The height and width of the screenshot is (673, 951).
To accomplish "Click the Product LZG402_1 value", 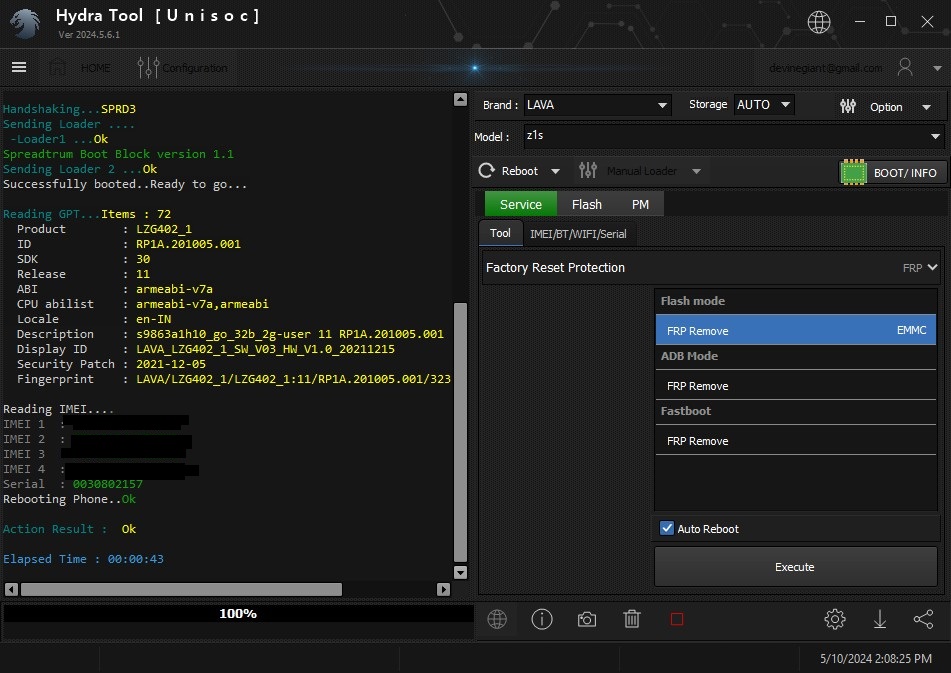I will (164, 229).
